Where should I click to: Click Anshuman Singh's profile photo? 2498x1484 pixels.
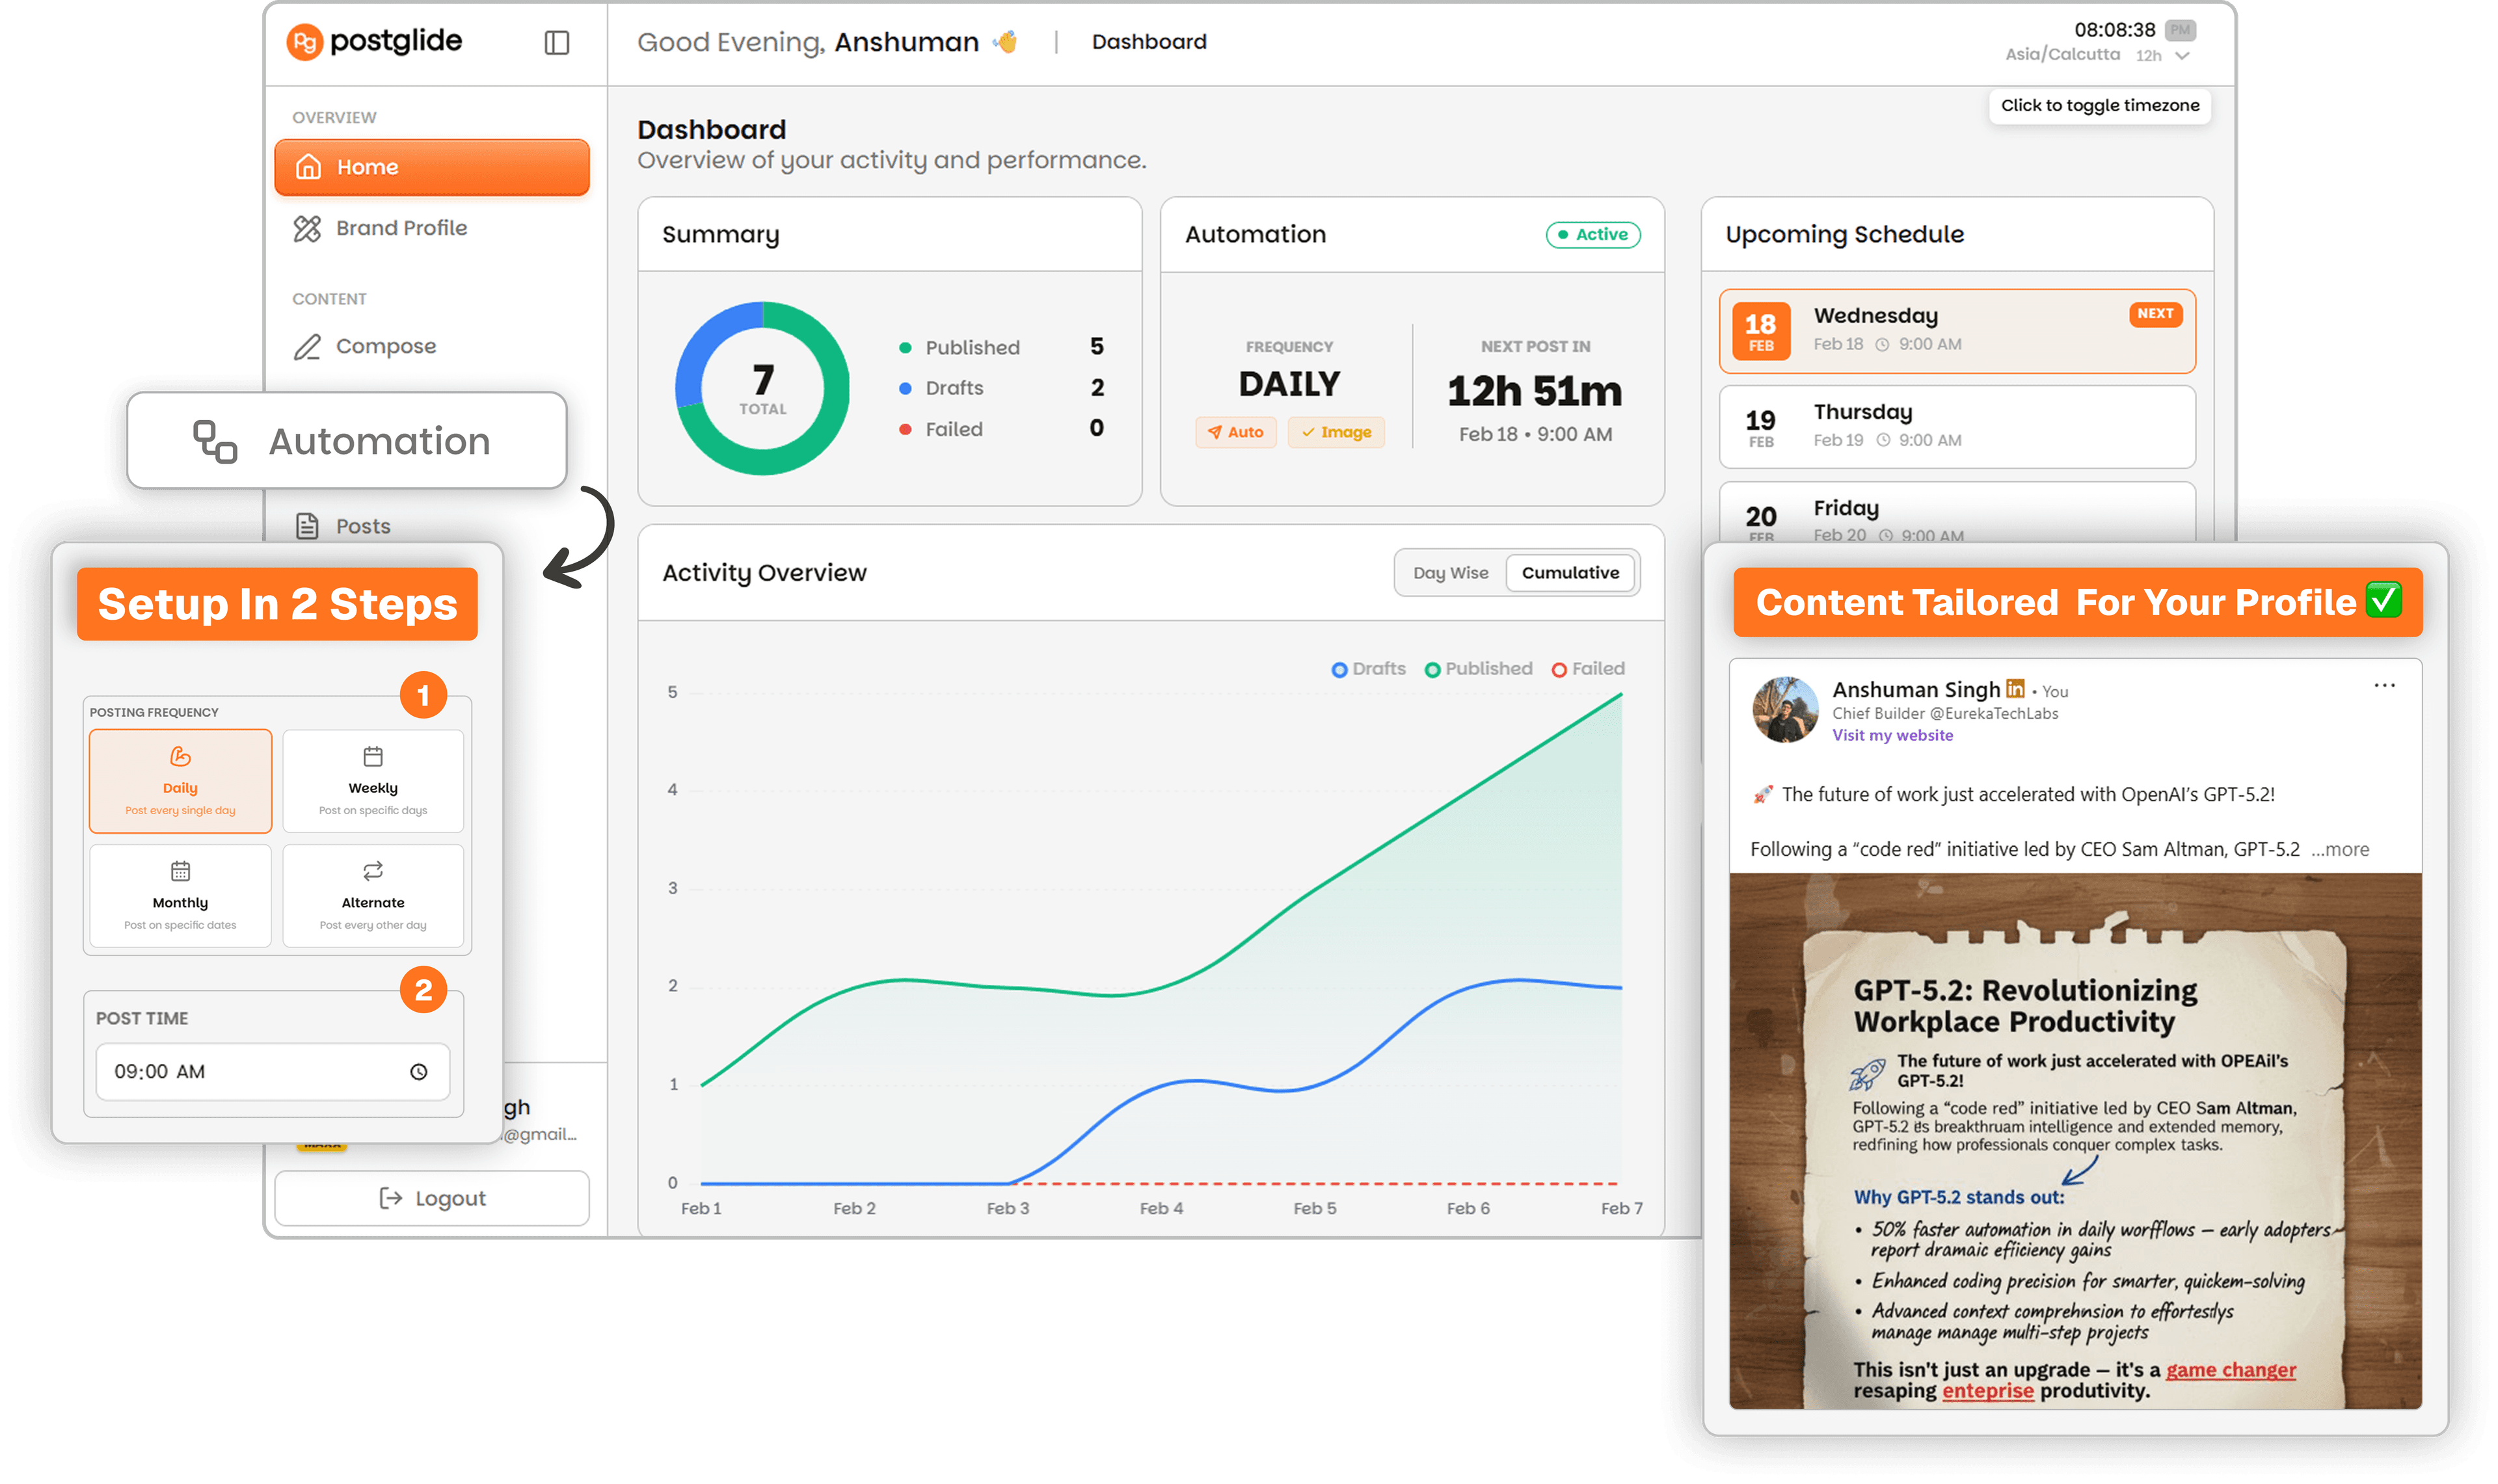(1786, 710)
